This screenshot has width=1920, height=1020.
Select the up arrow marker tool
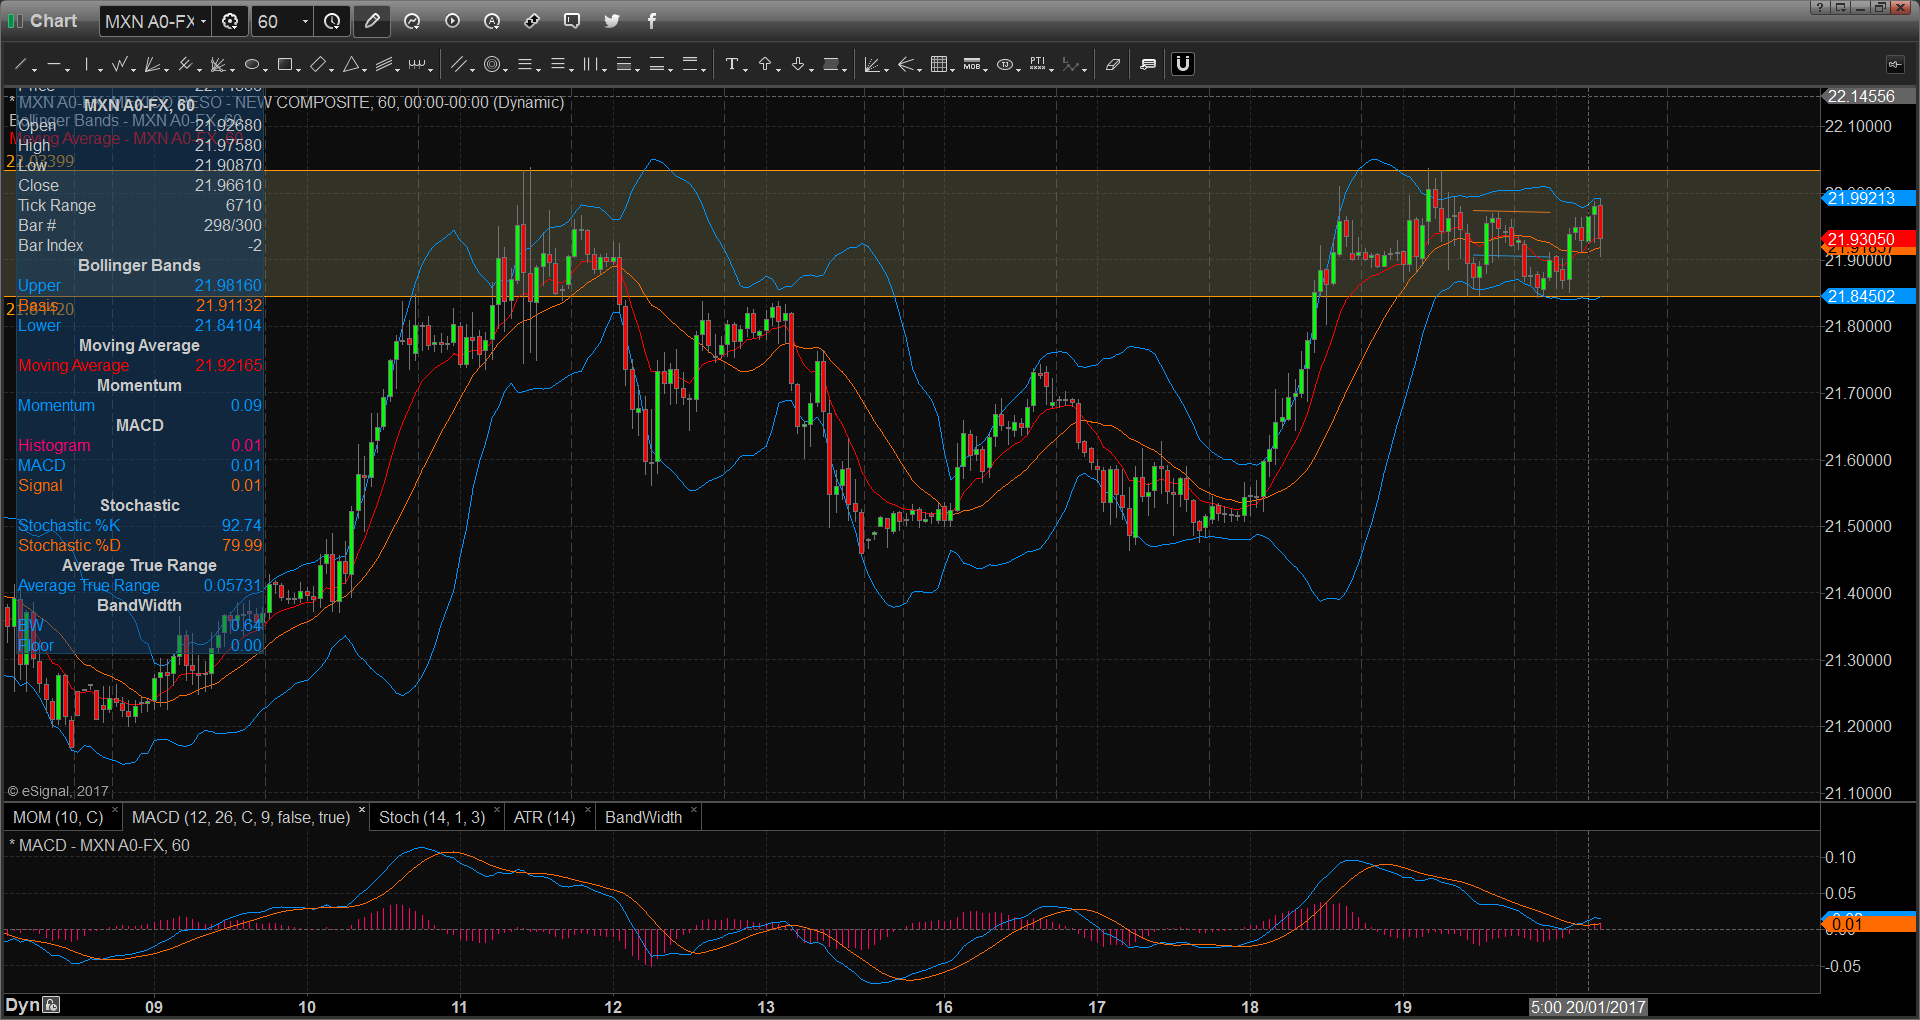[x=765, y=65]
